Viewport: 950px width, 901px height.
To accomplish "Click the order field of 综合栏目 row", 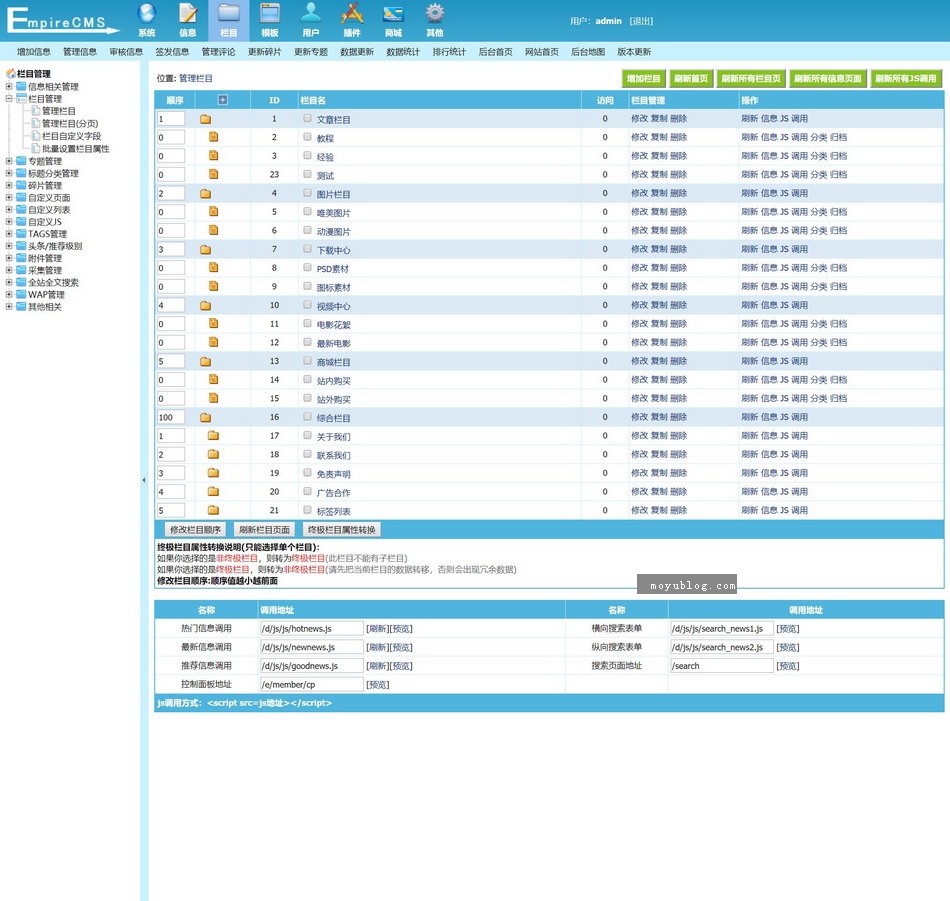I will click(171, 417).
